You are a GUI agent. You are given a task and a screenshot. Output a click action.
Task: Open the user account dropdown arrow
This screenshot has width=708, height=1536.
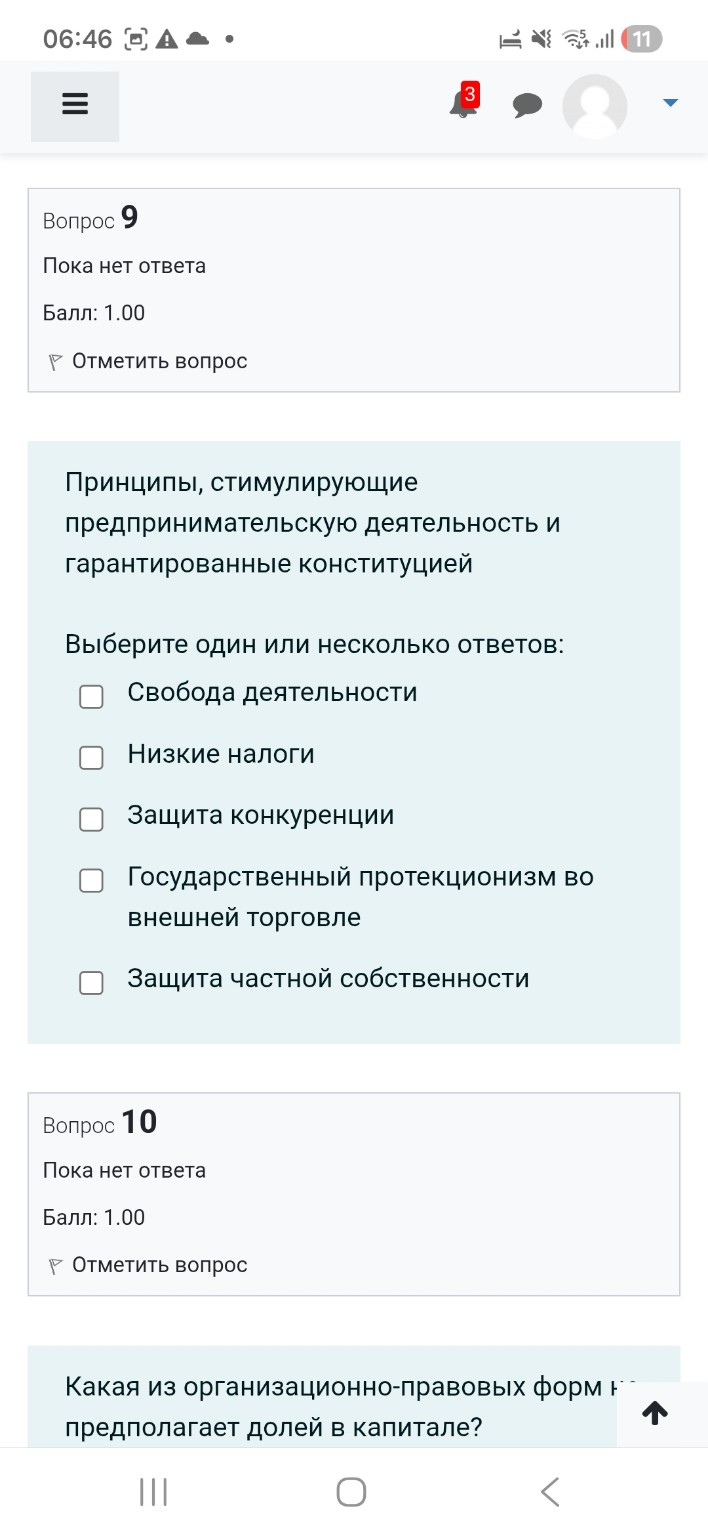[669, 101]
